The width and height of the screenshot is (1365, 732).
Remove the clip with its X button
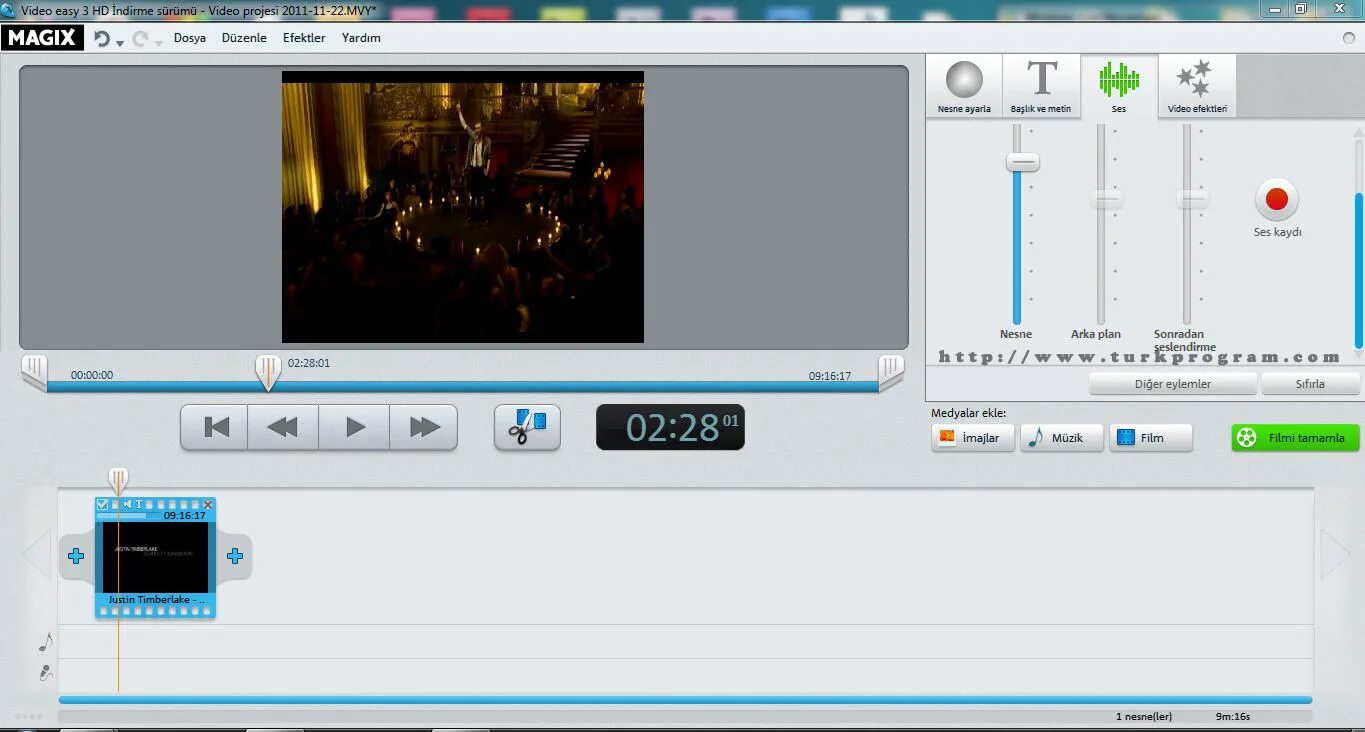coord(208,504)
